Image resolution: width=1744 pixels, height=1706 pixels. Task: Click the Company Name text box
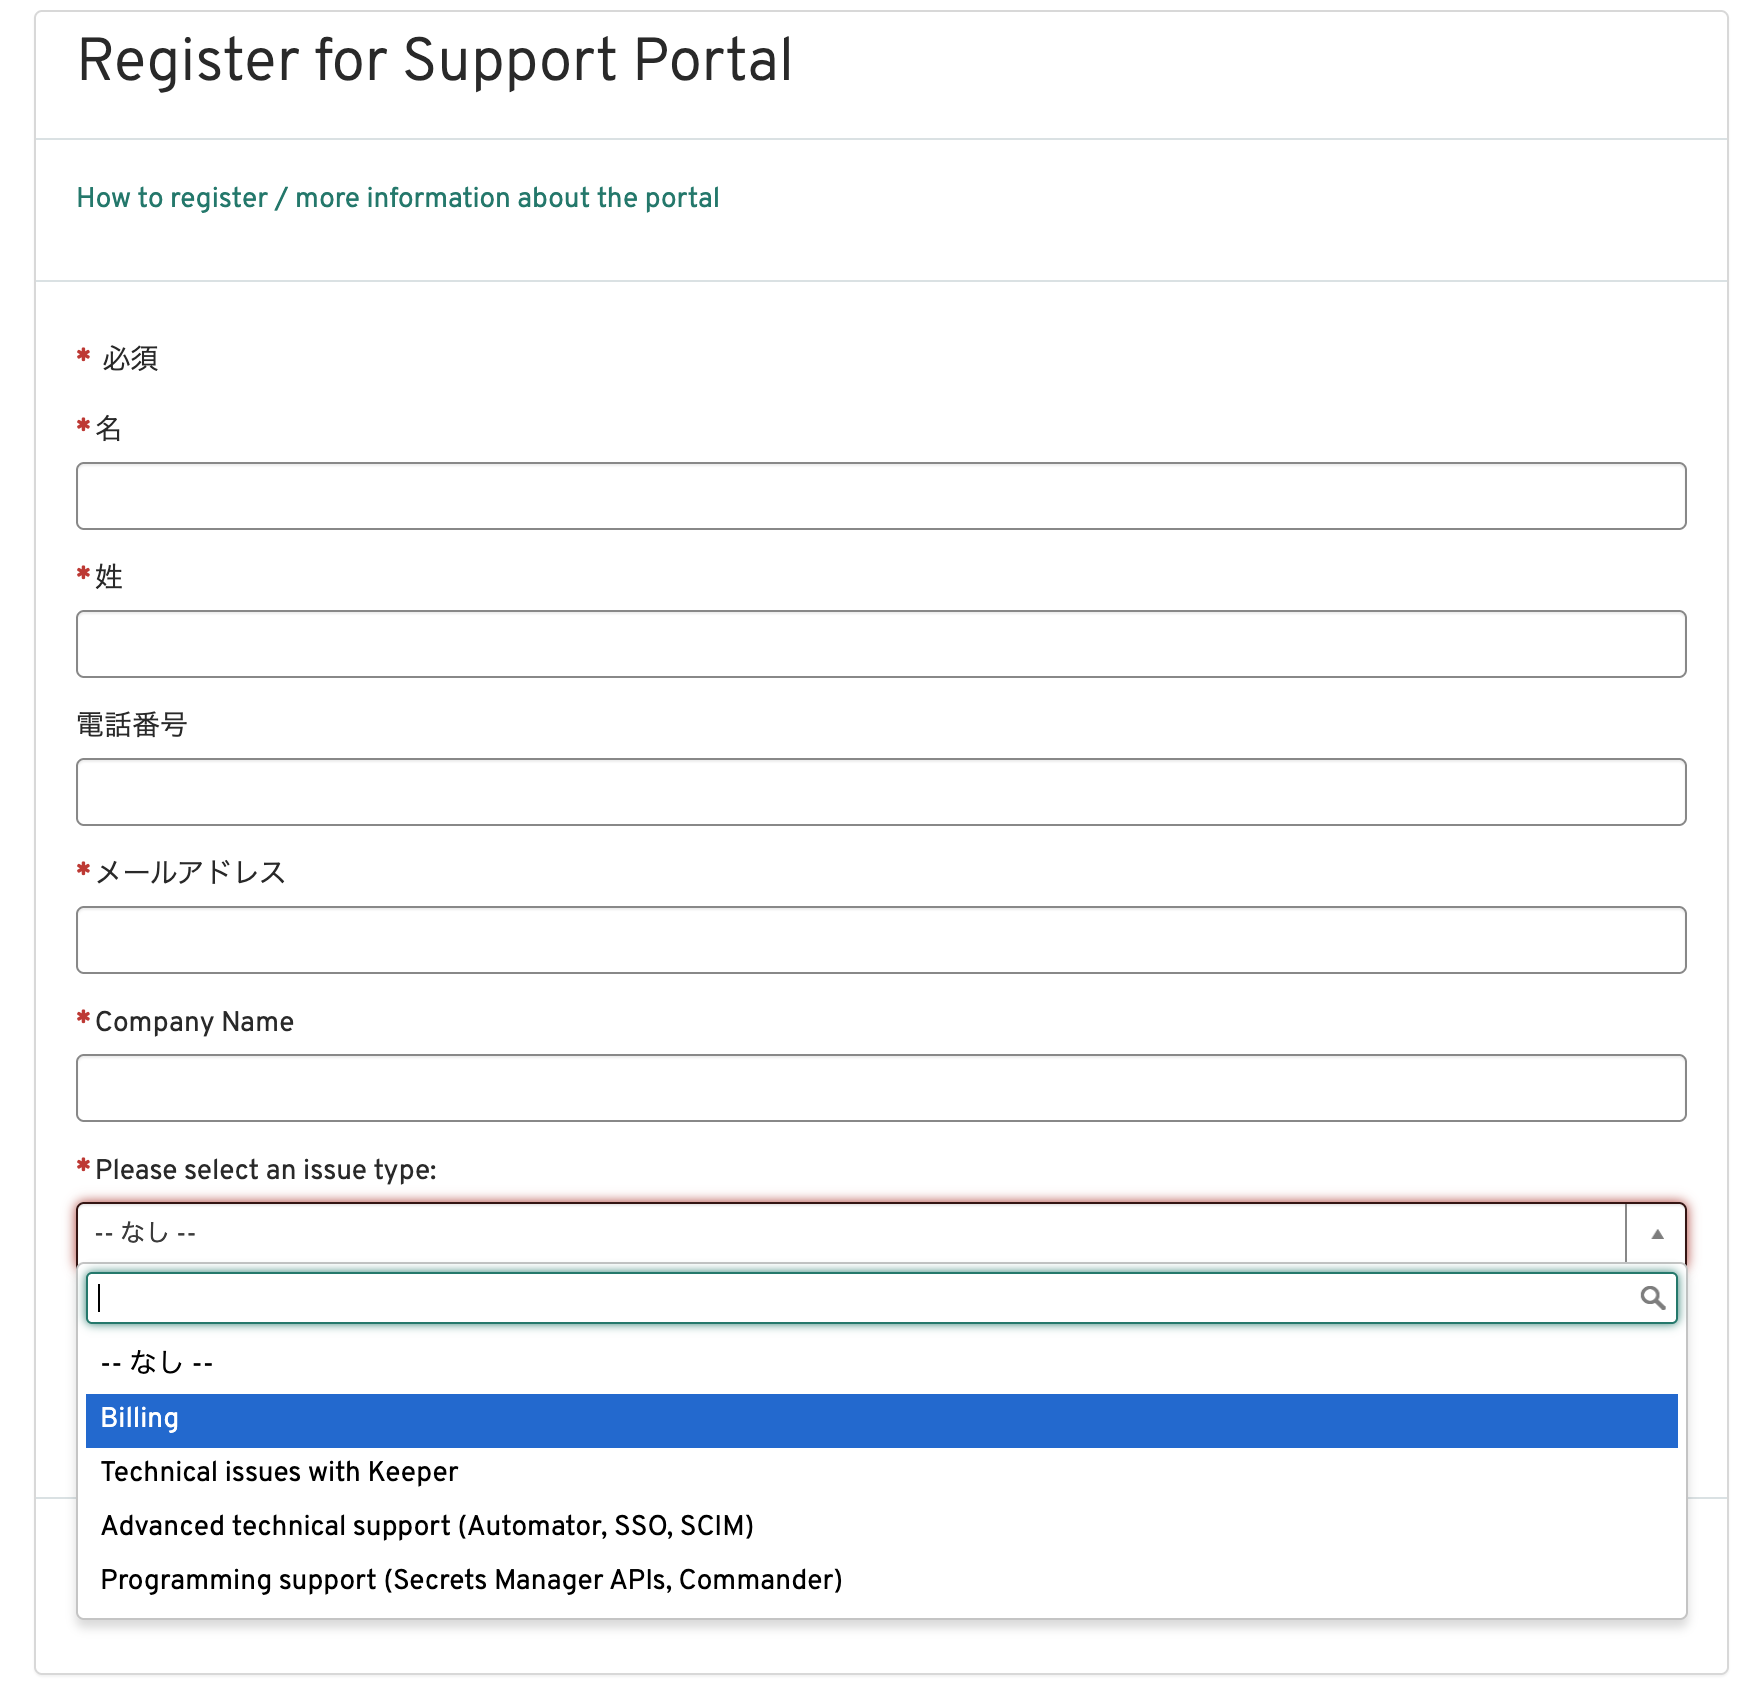click(881, 1088)
